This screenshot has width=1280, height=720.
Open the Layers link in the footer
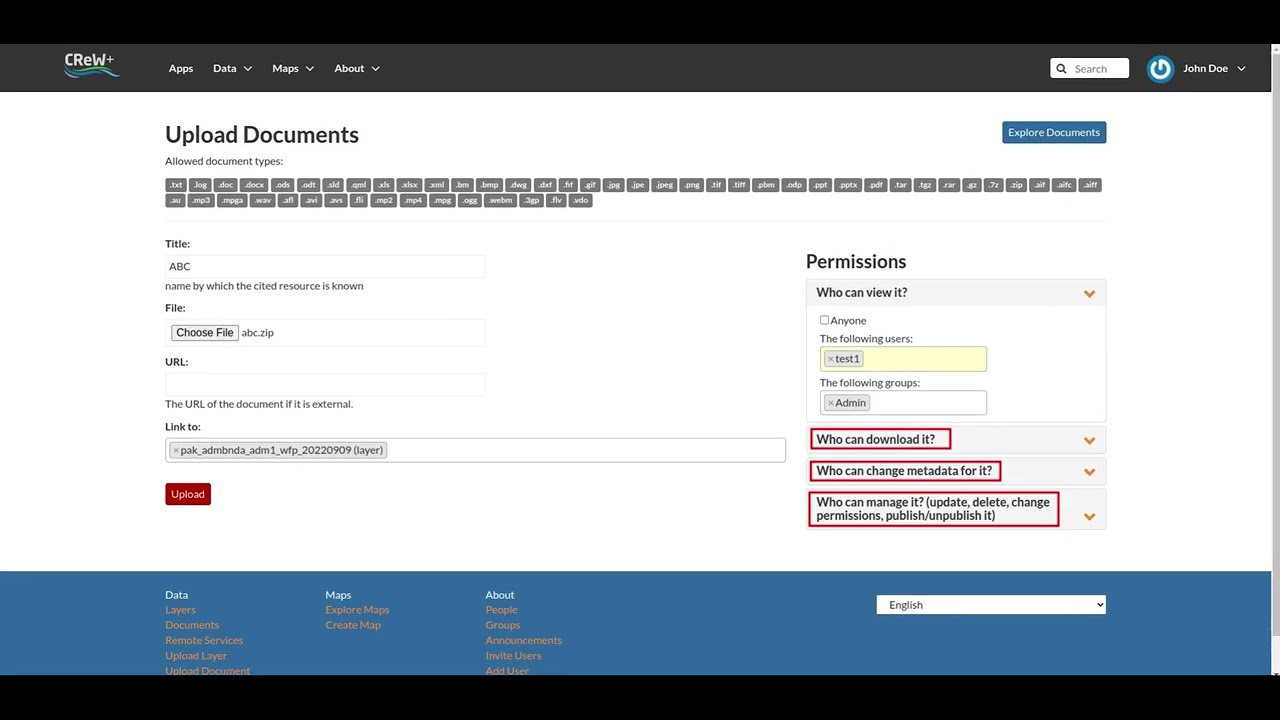[180, 610]
